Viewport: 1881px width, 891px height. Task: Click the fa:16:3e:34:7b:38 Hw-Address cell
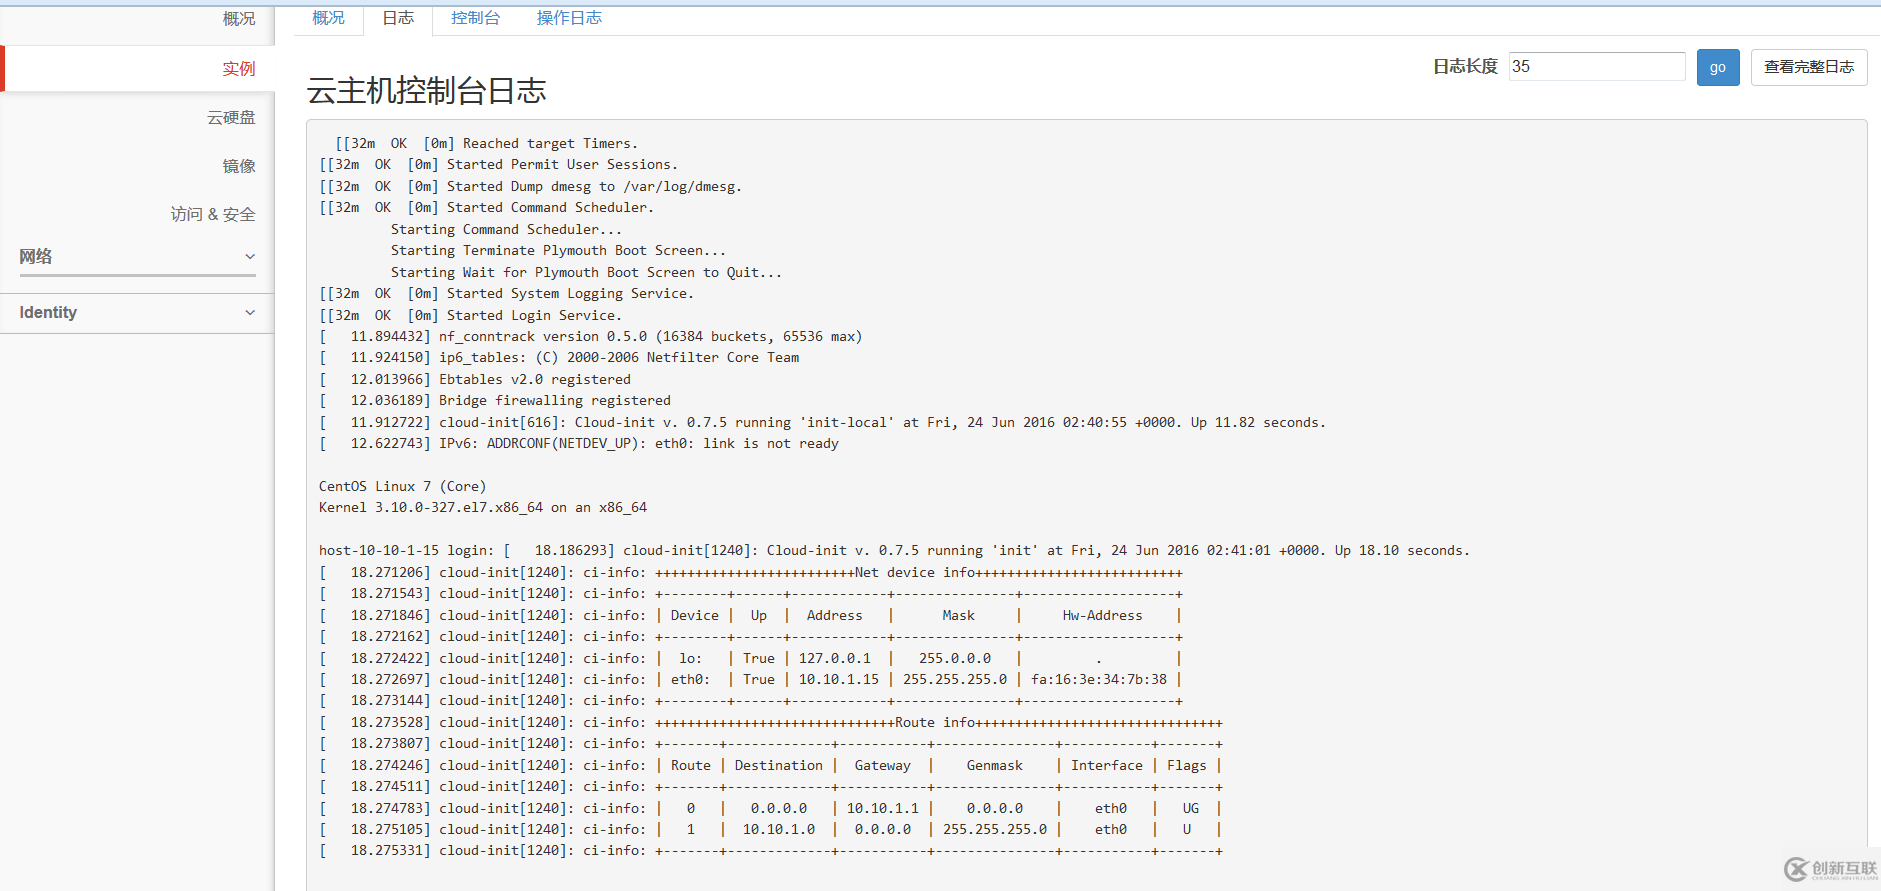tap(1099, 680)
